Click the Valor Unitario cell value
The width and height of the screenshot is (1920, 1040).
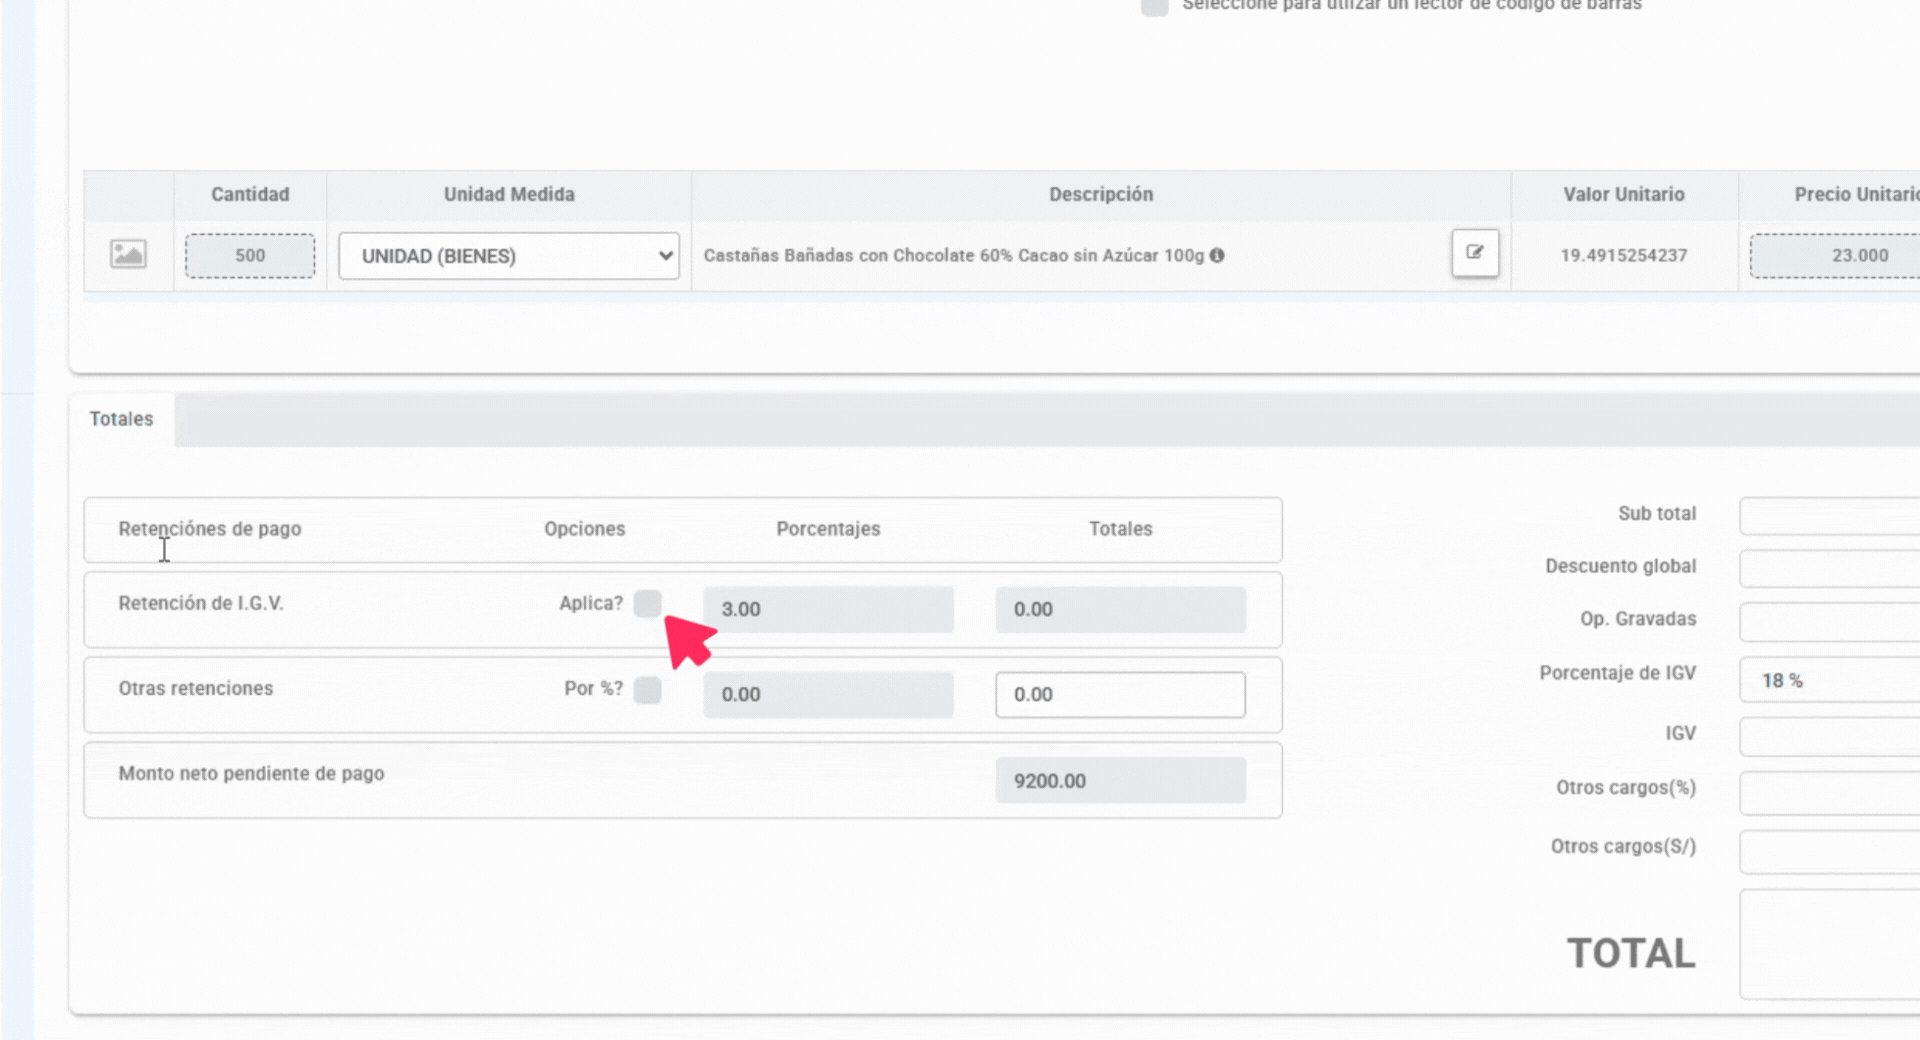1623,255
